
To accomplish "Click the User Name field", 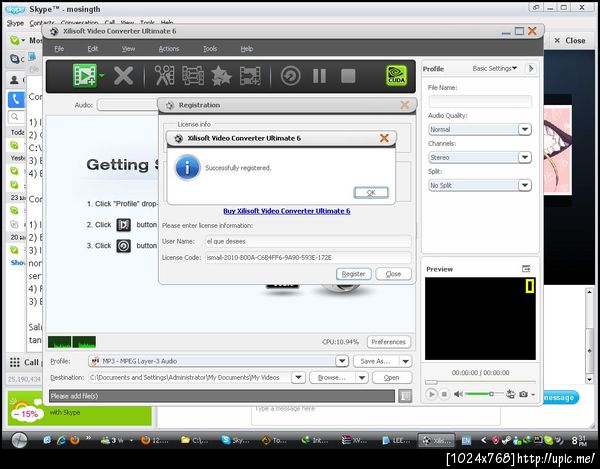I will pyautogui.click(x=308, y=241).
